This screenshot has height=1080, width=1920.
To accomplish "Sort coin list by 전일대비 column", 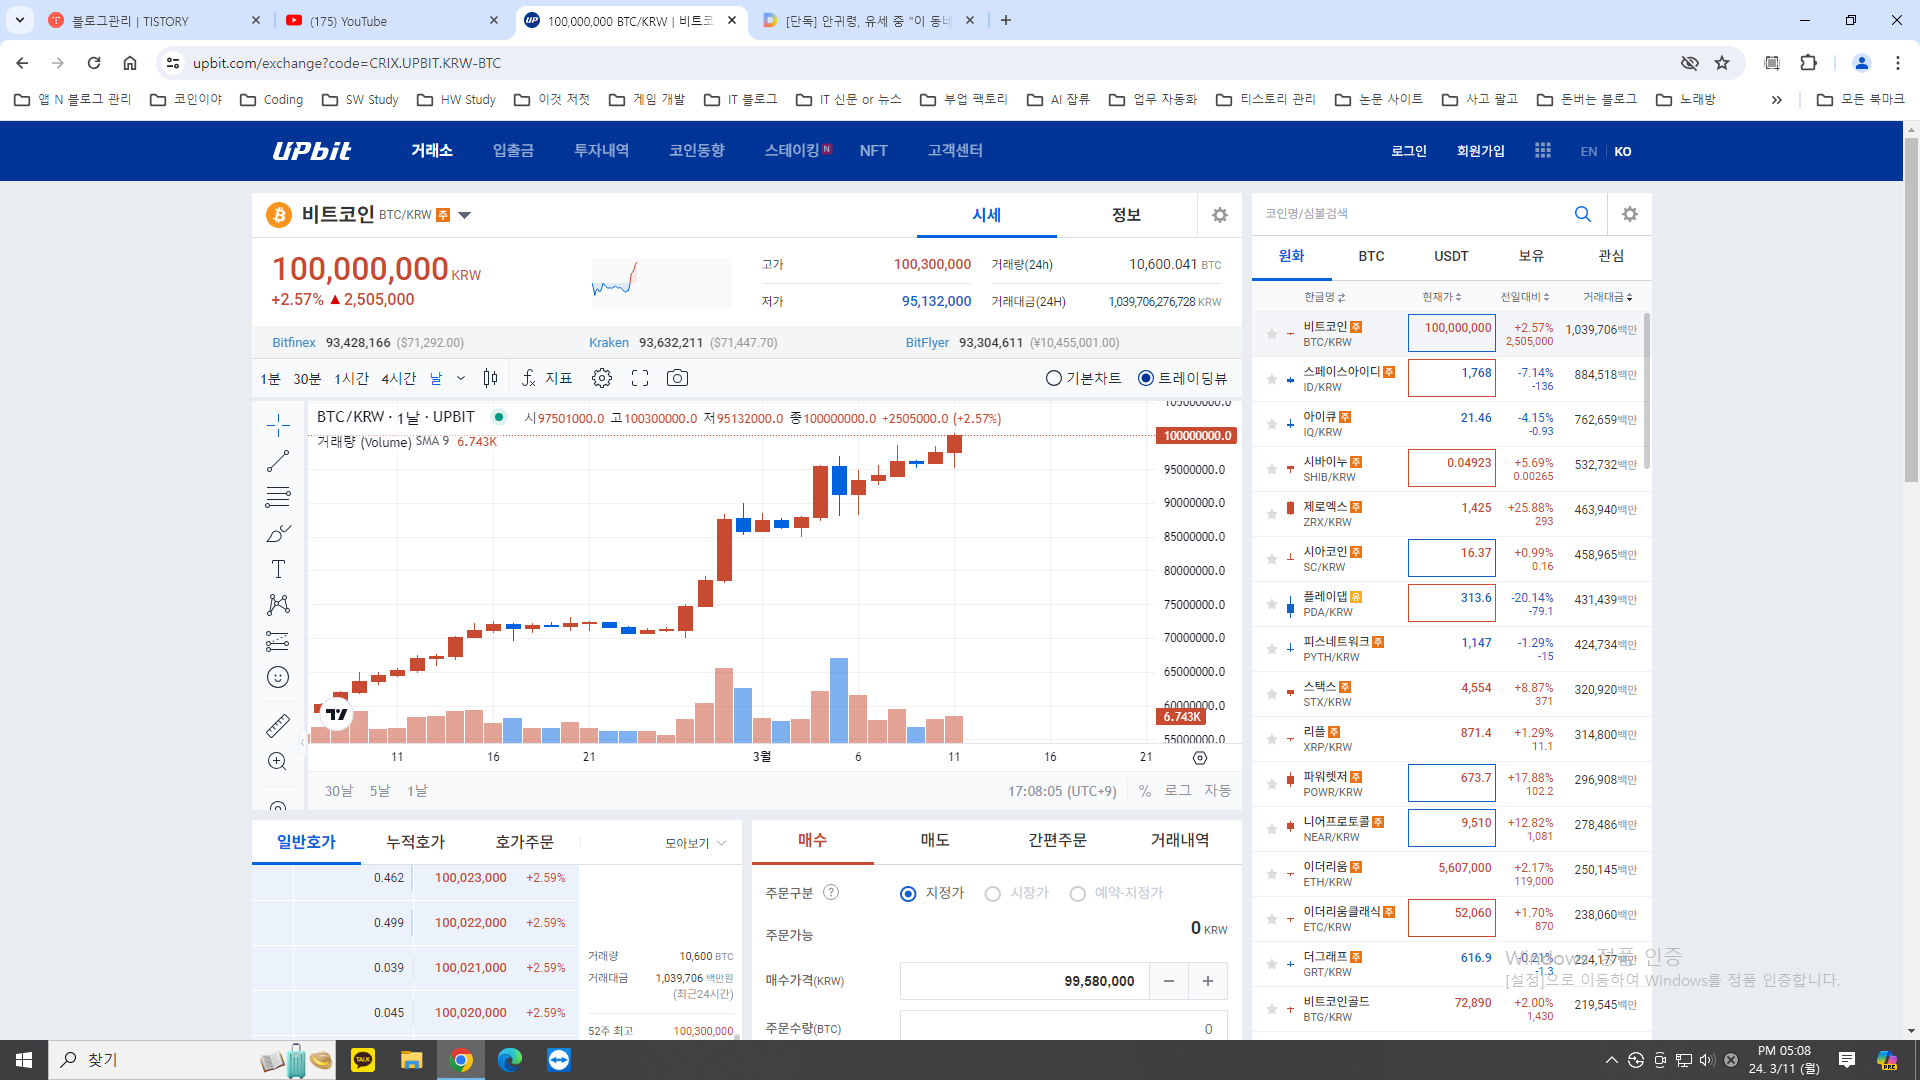I will pos(1525,297).
